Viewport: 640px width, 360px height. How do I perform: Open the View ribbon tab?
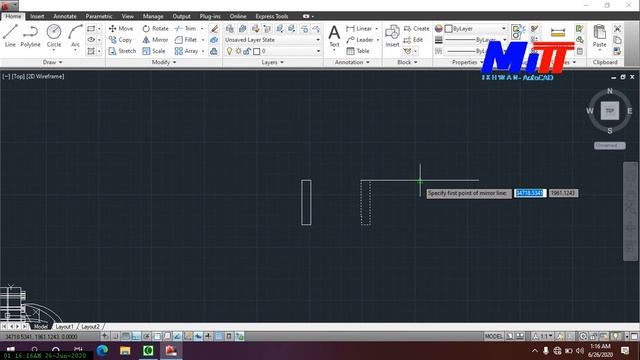click(x=128, y=16)
